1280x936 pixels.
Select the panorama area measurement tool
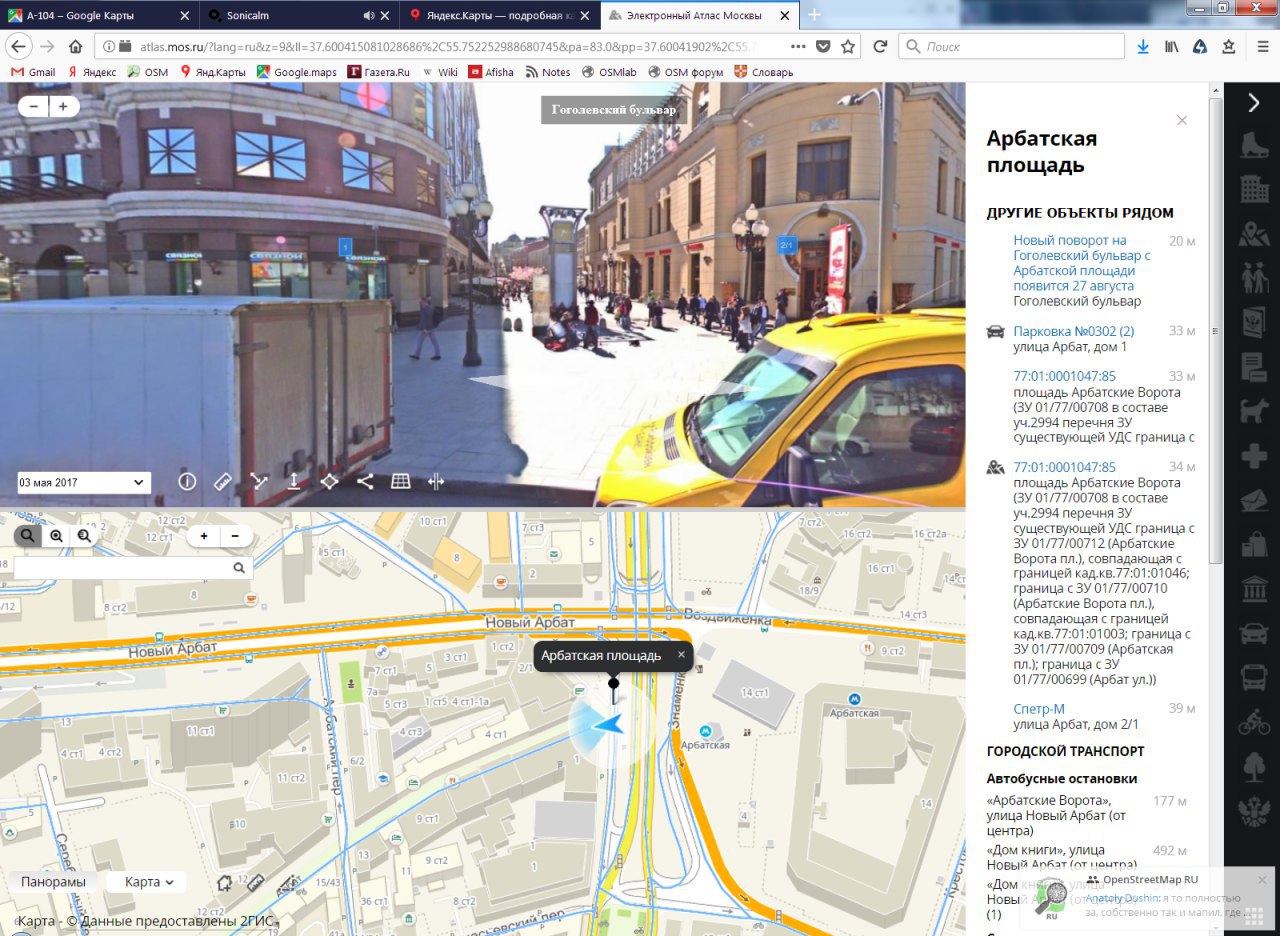(x=329, y=481)
